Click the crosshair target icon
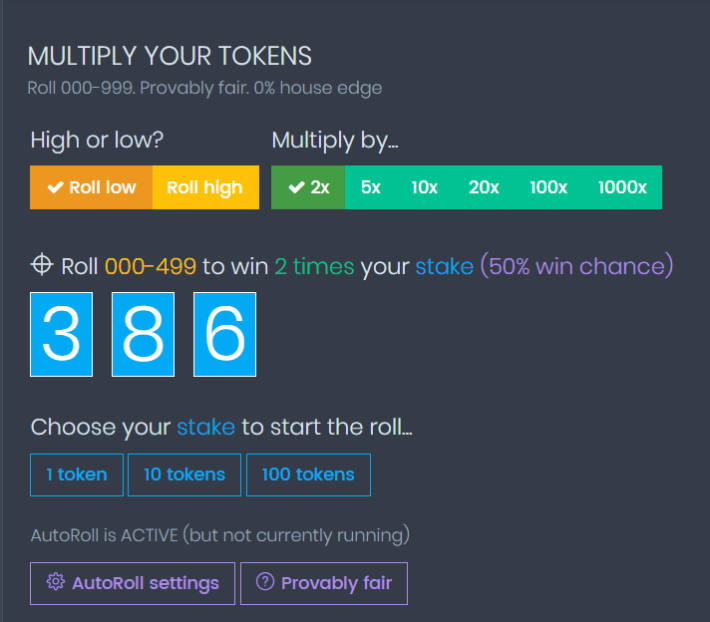The image size is (710, 622). click(x=42, y=265)
